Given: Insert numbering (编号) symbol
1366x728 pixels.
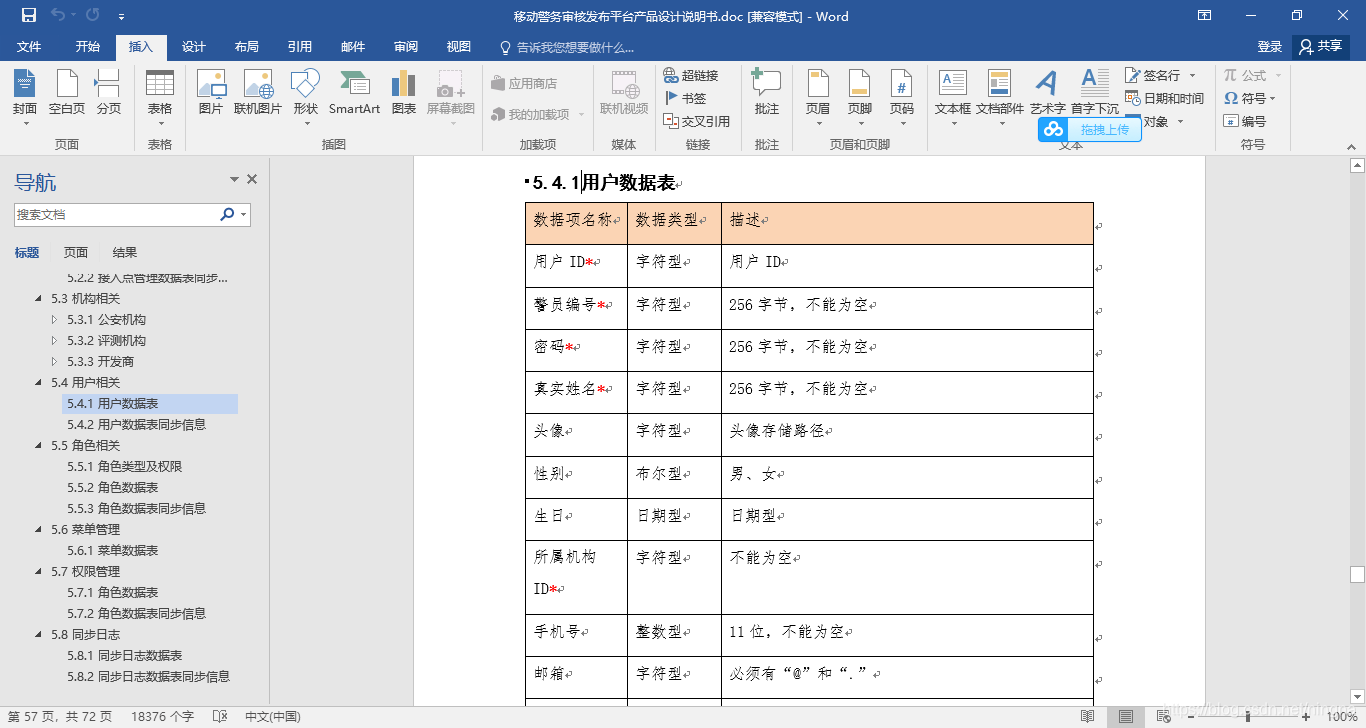Looking at the screenshot, I should (1245, 121).
